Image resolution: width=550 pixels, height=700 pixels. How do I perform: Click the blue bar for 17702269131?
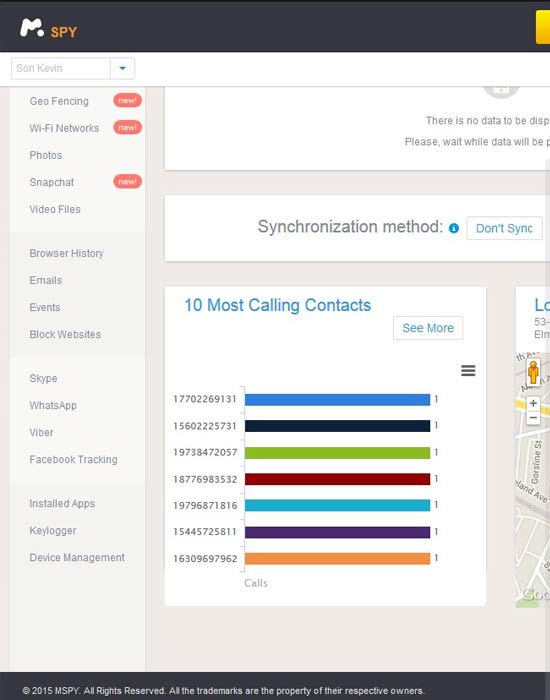coord(337,400)
